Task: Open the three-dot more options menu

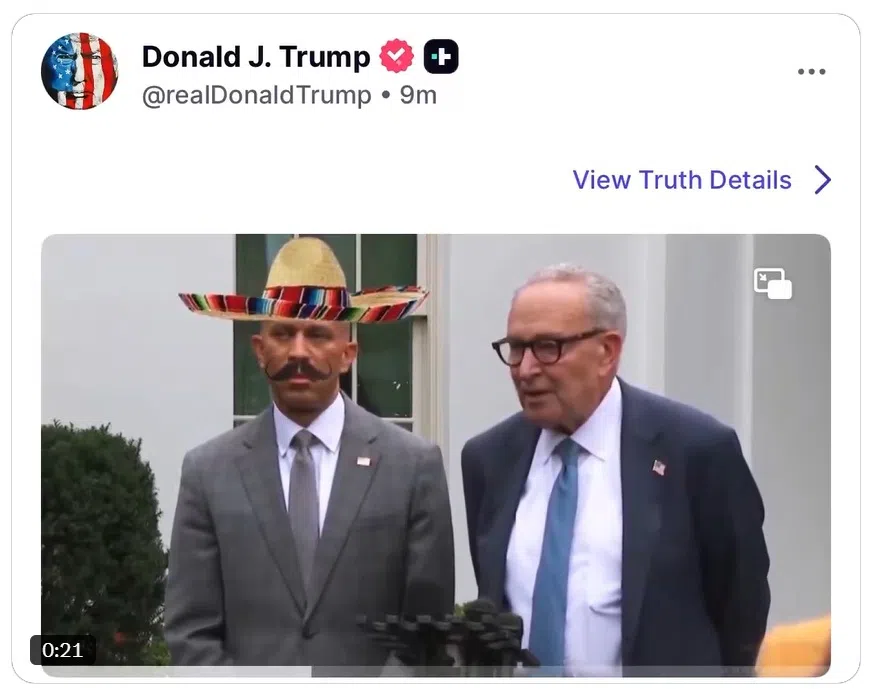Action: click(x=811, y=72)
